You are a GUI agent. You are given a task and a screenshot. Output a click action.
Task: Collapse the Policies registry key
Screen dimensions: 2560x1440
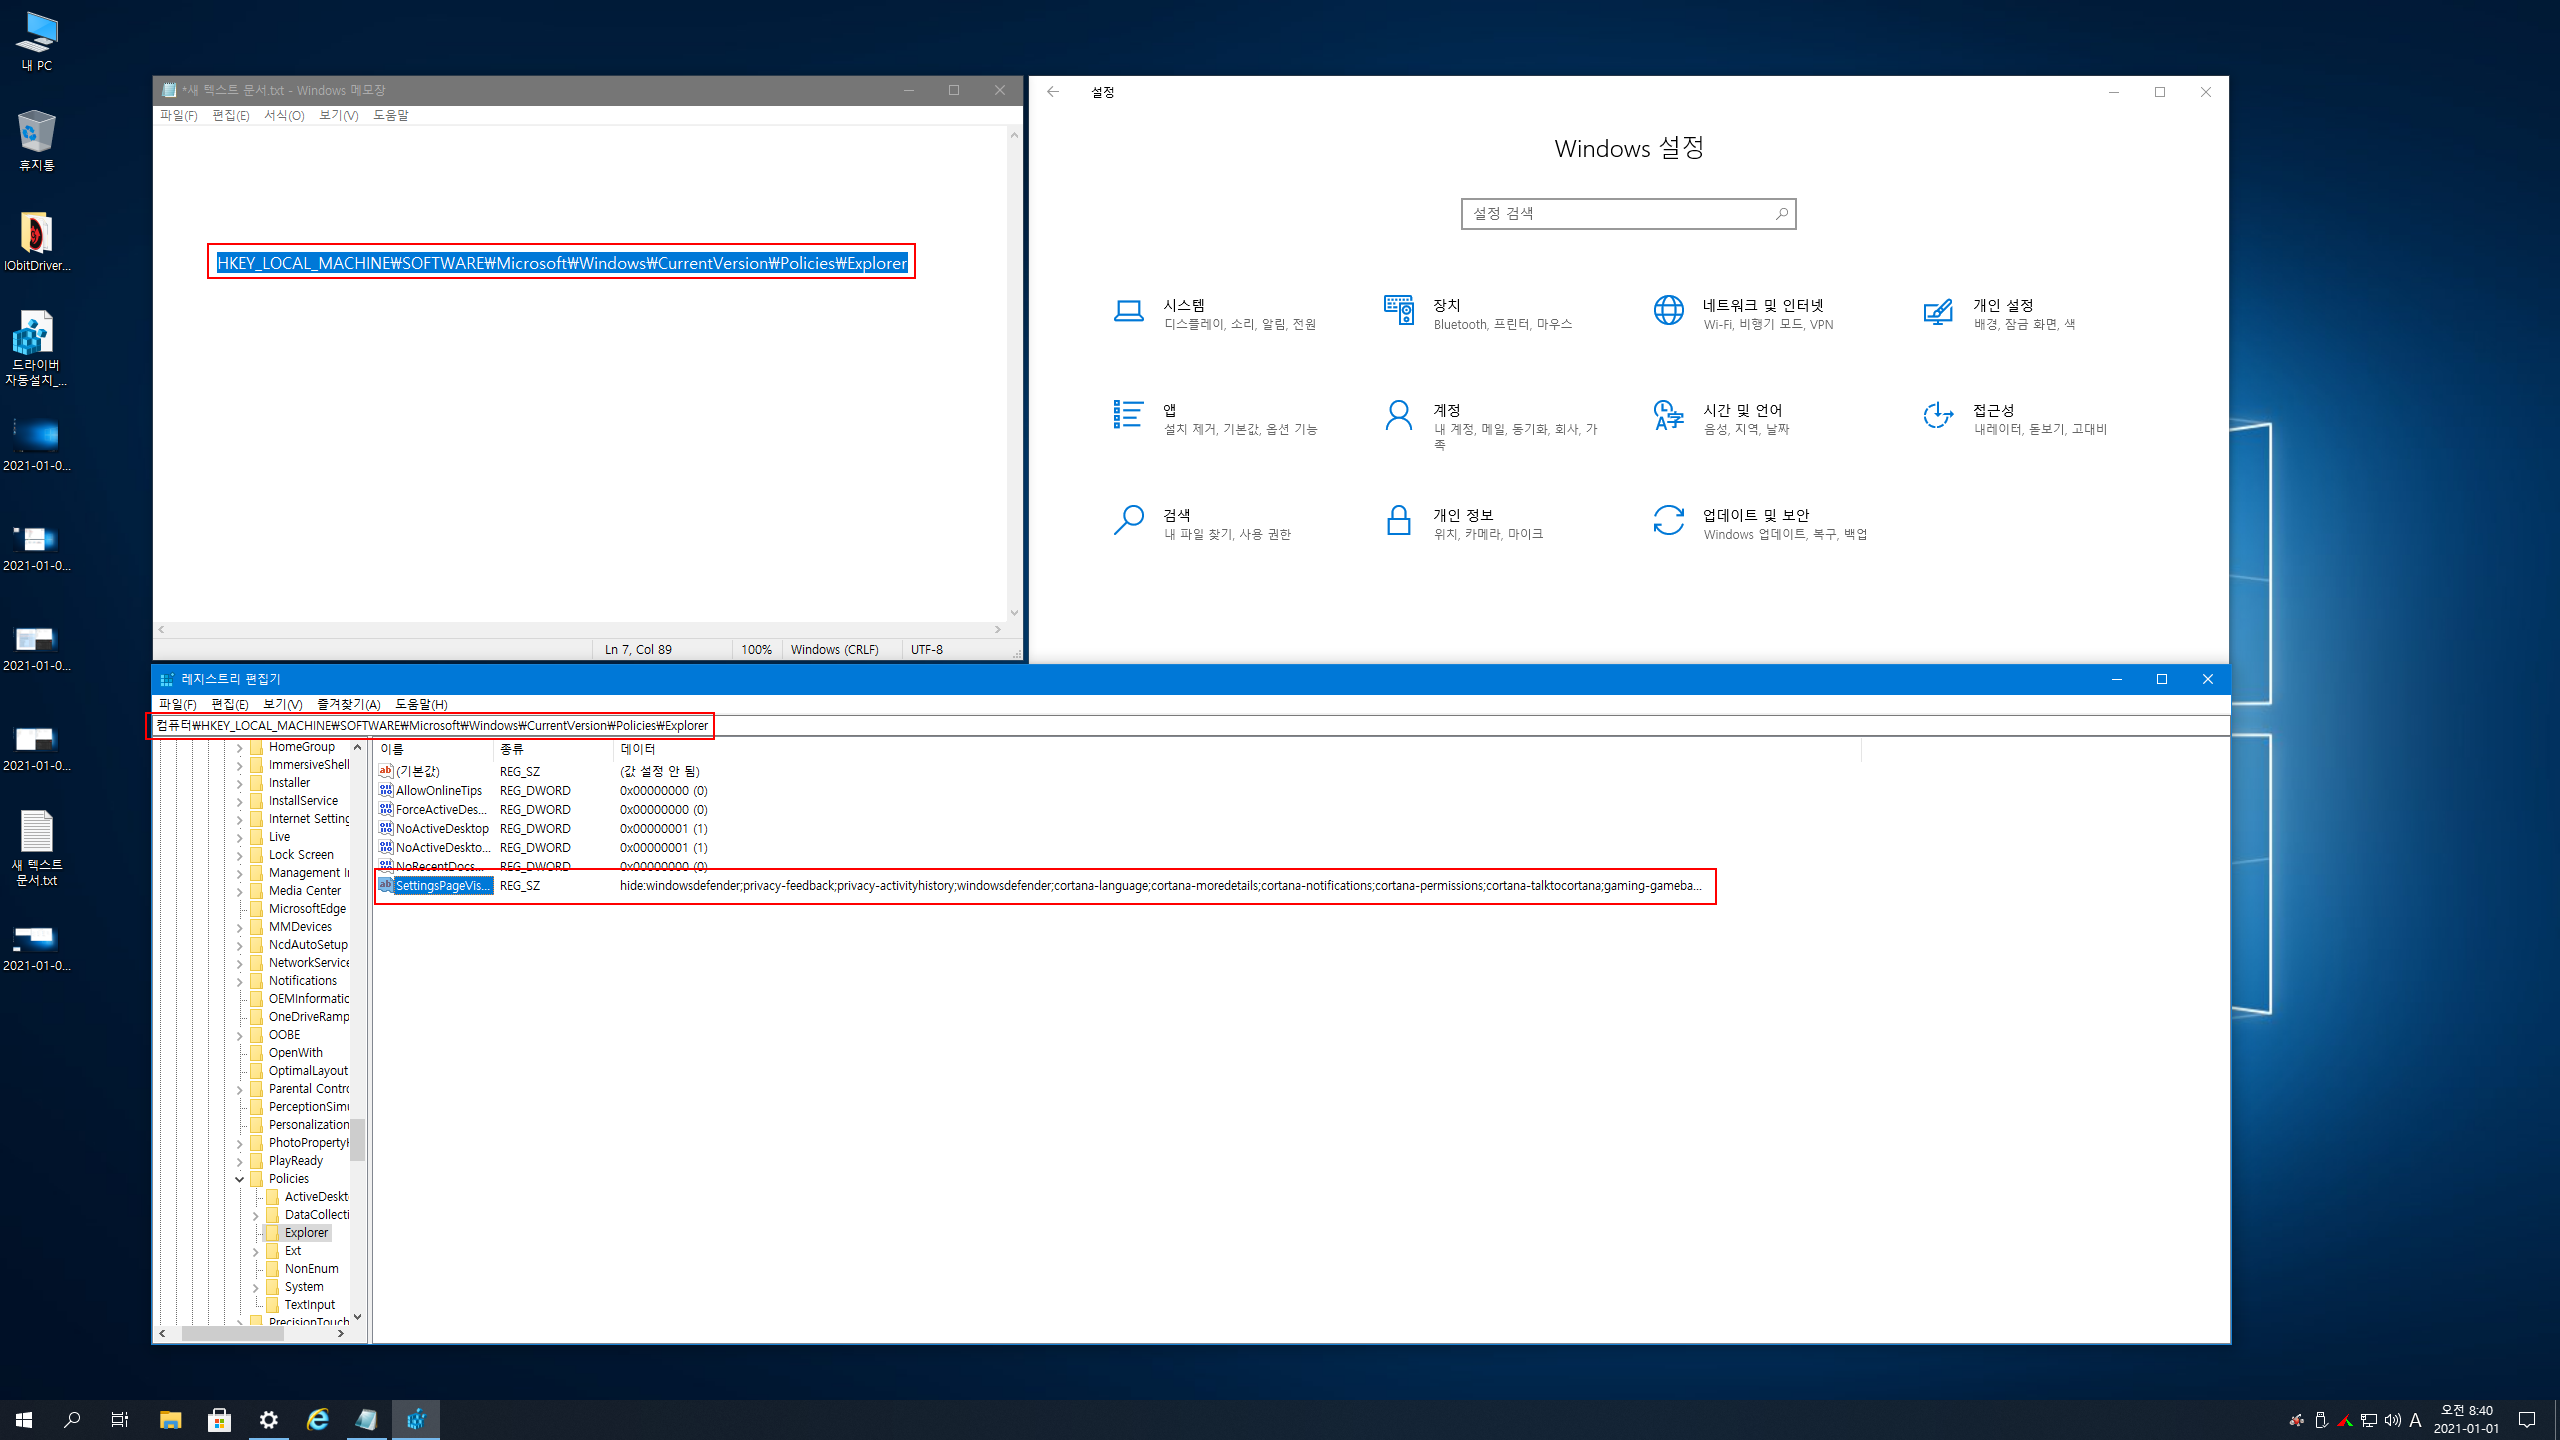tap(240, 1179)
